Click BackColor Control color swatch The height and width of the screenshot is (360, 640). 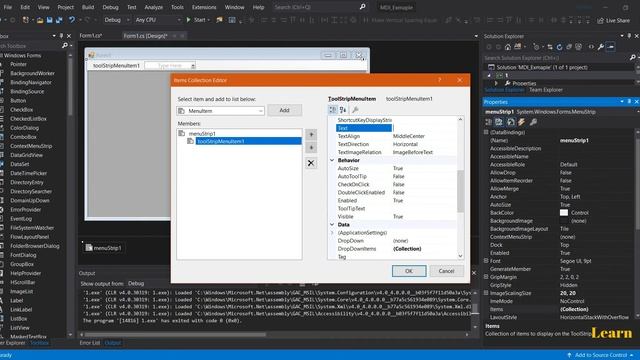coord(564,213)
